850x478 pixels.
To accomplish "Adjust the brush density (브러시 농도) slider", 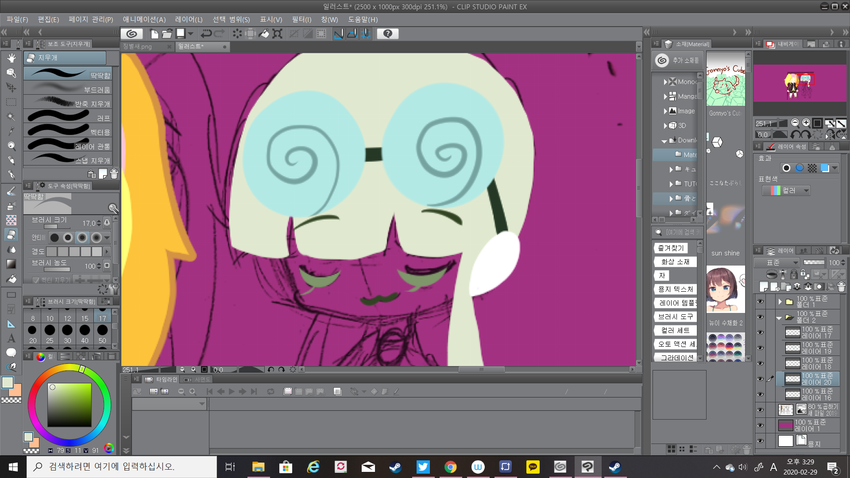I will tap(57, 269).
